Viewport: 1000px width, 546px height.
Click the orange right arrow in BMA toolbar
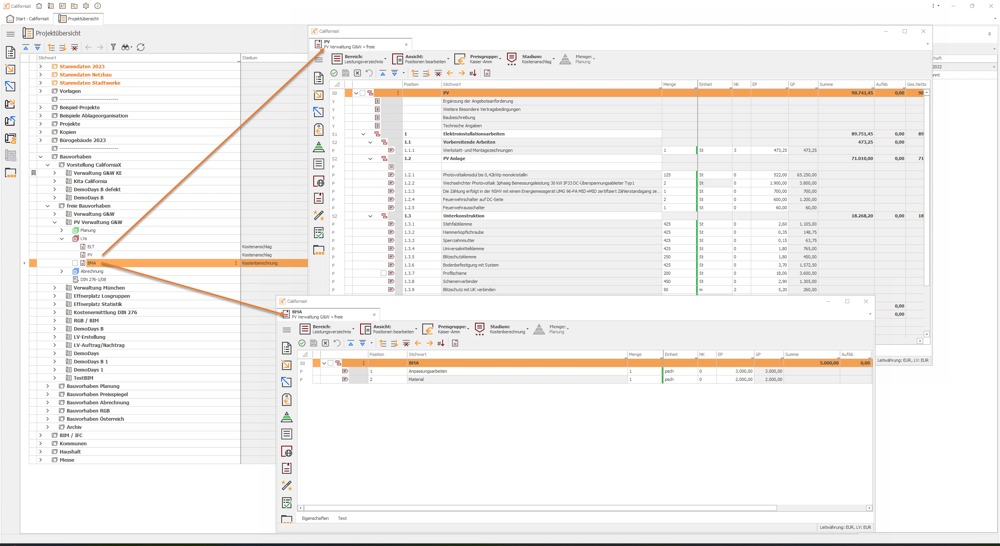[x=430, y=343]
